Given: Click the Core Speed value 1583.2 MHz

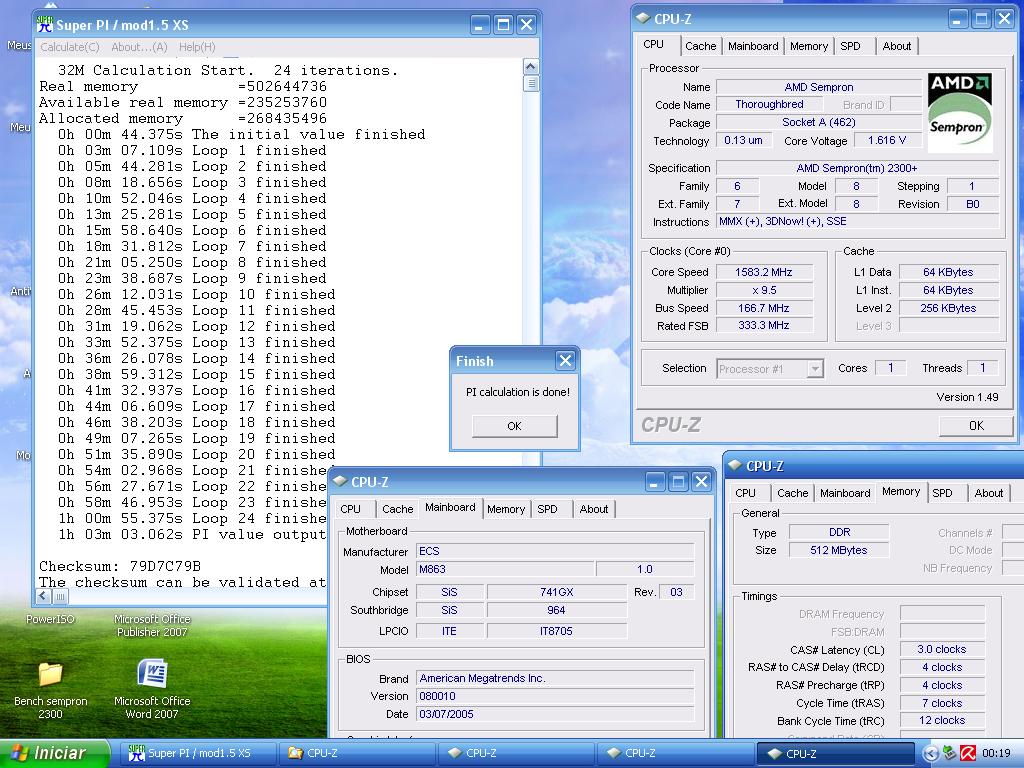Looking at the screenshot, I should click(763, 272).
